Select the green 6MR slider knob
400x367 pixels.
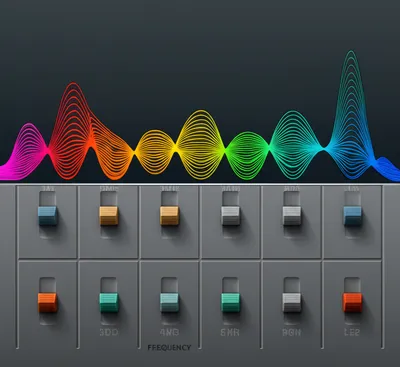[x=231, y=303]
